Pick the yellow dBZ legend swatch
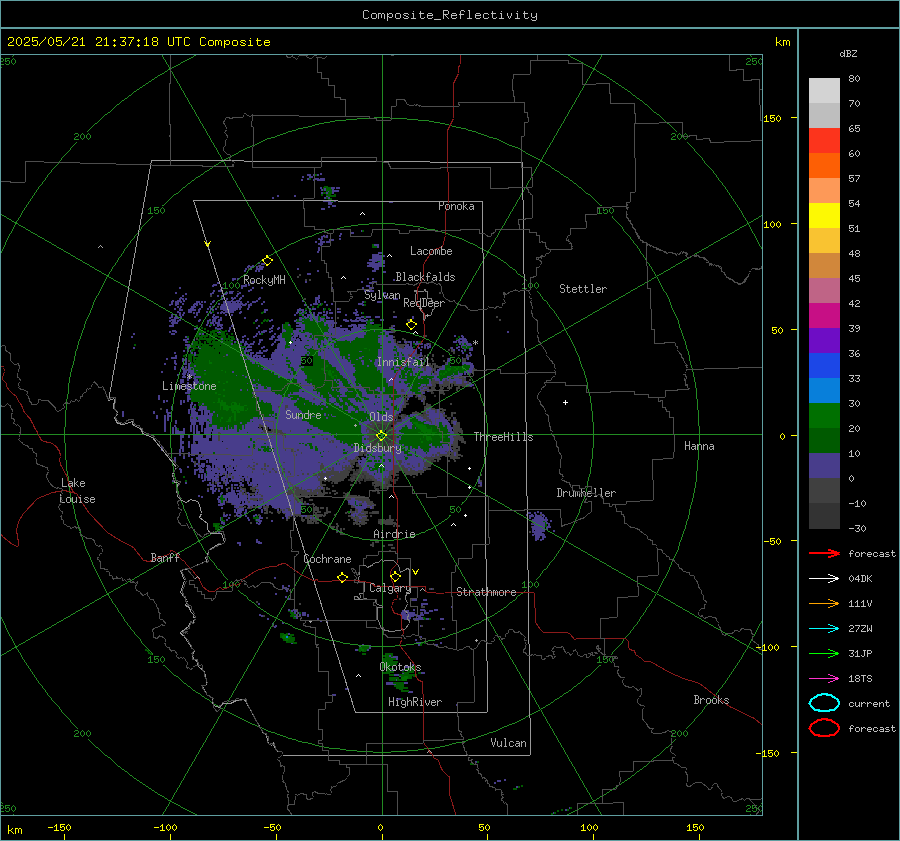900x841 pixels. pos(824,215)
